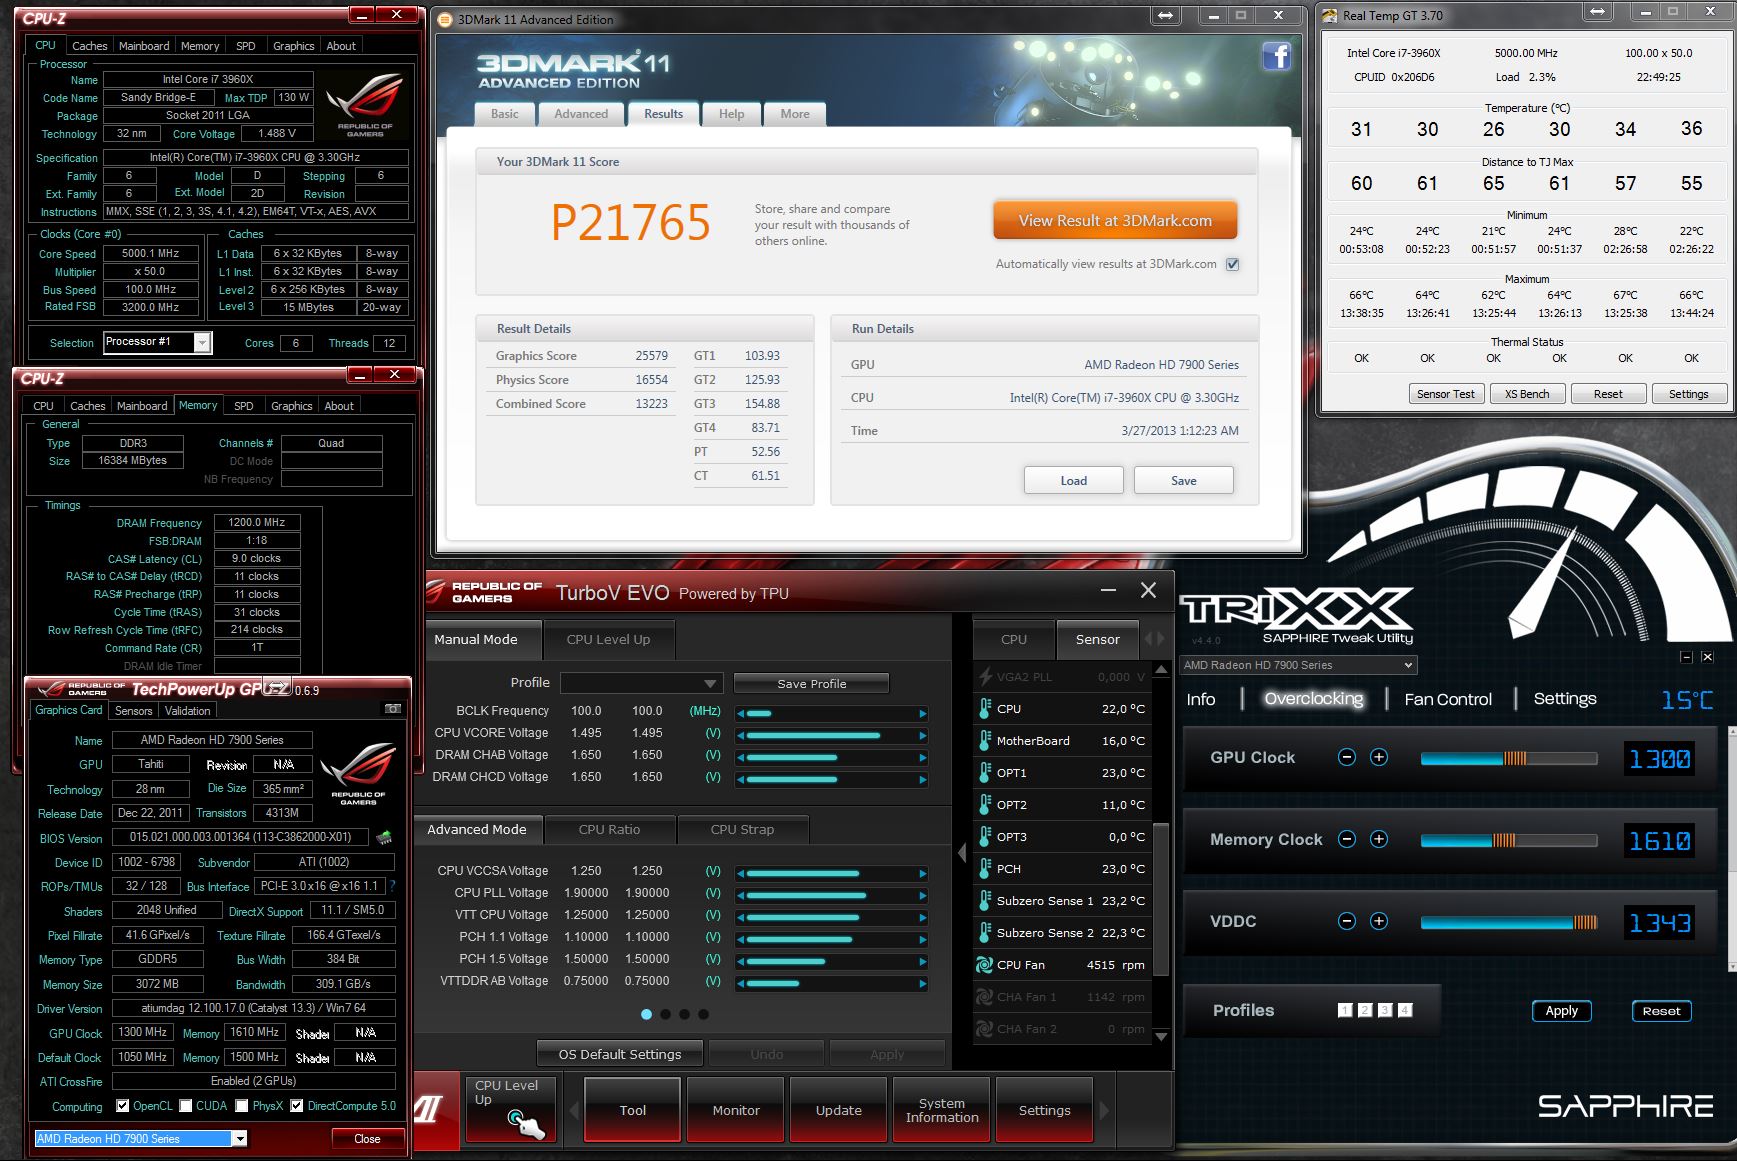Decrease GPU Clock with minus icon

1347,757
